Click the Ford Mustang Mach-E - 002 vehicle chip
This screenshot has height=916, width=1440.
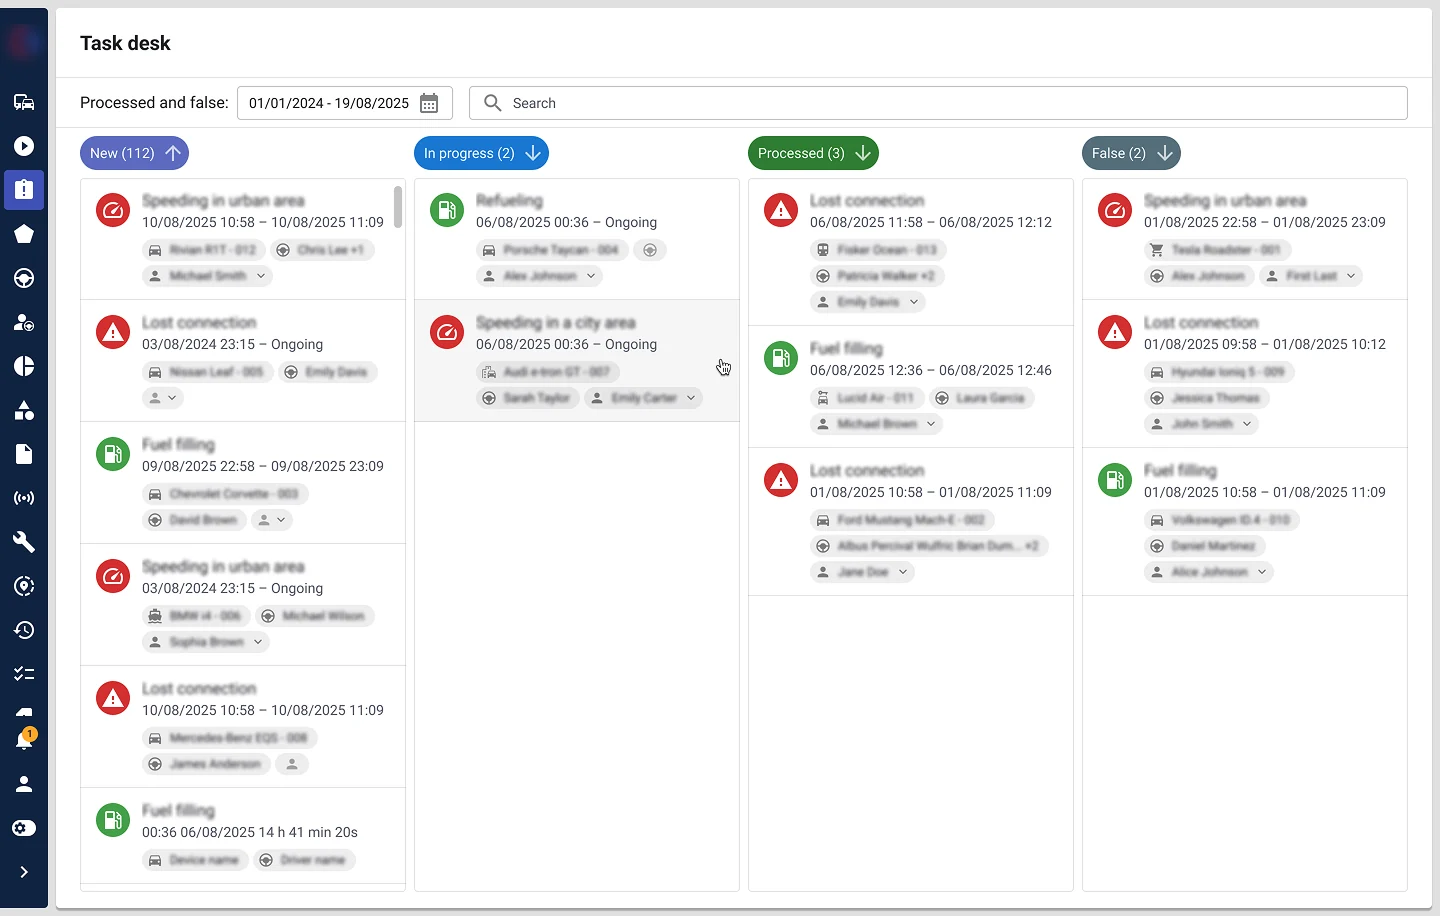(901, 520)
